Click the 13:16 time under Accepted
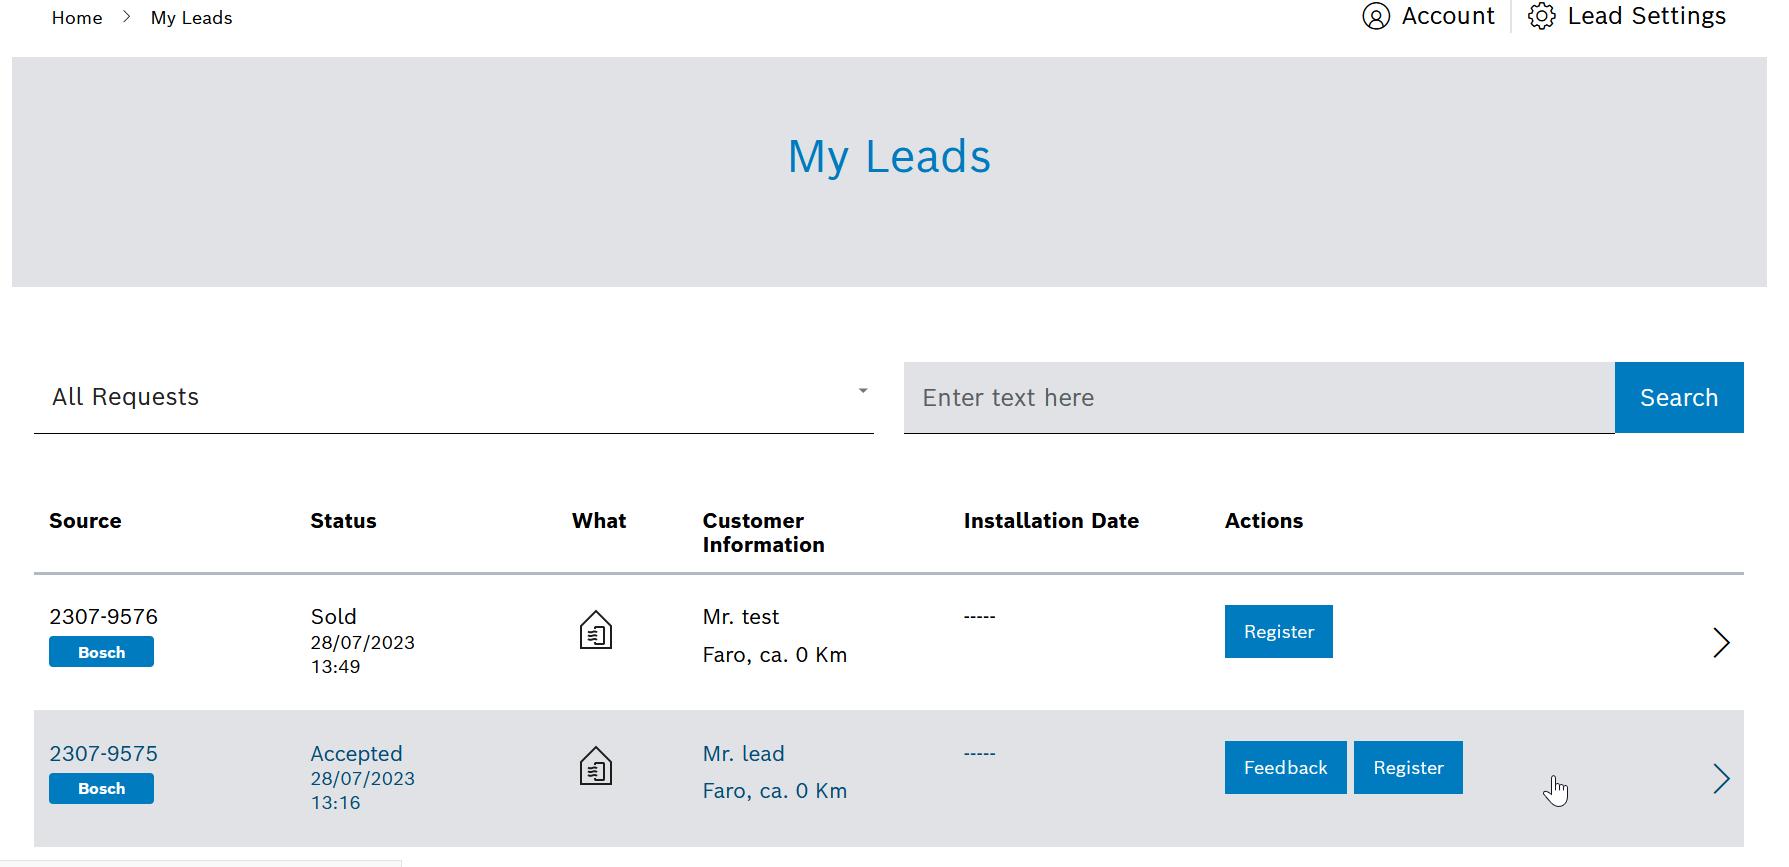 coord(335,803)
